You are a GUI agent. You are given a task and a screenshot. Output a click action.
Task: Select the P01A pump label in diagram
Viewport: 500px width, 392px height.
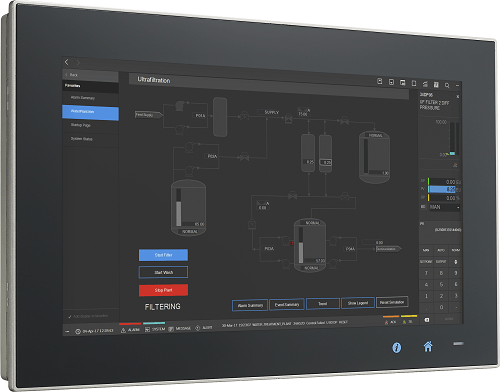point(200,116)
